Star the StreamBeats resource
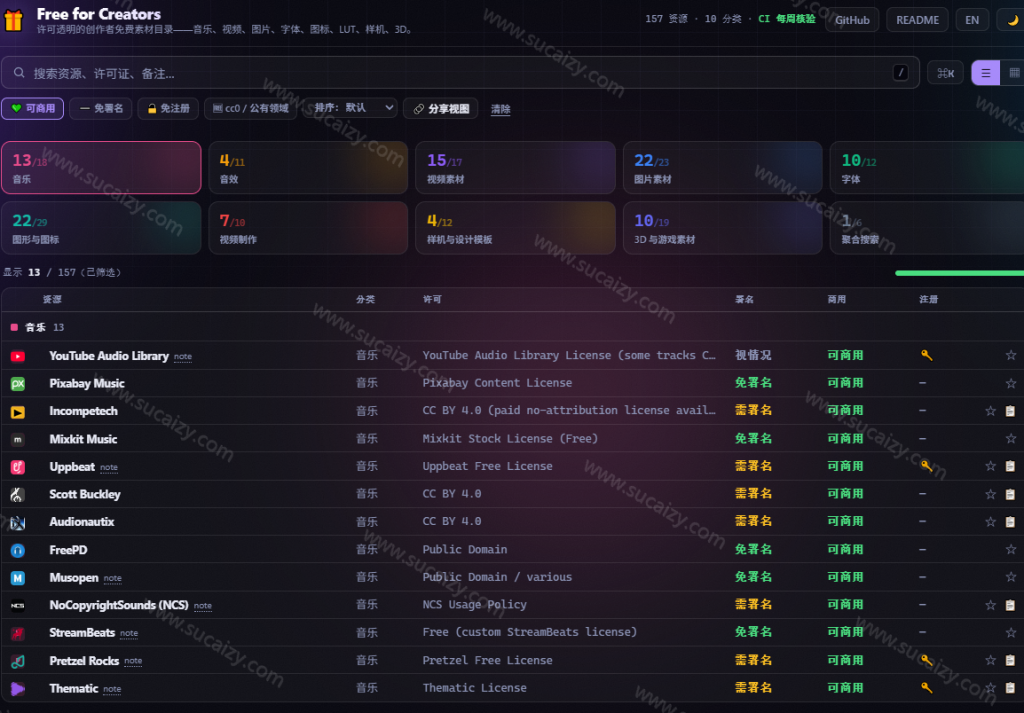This screenshot has width=1024, height=713. coord(1011,633)
